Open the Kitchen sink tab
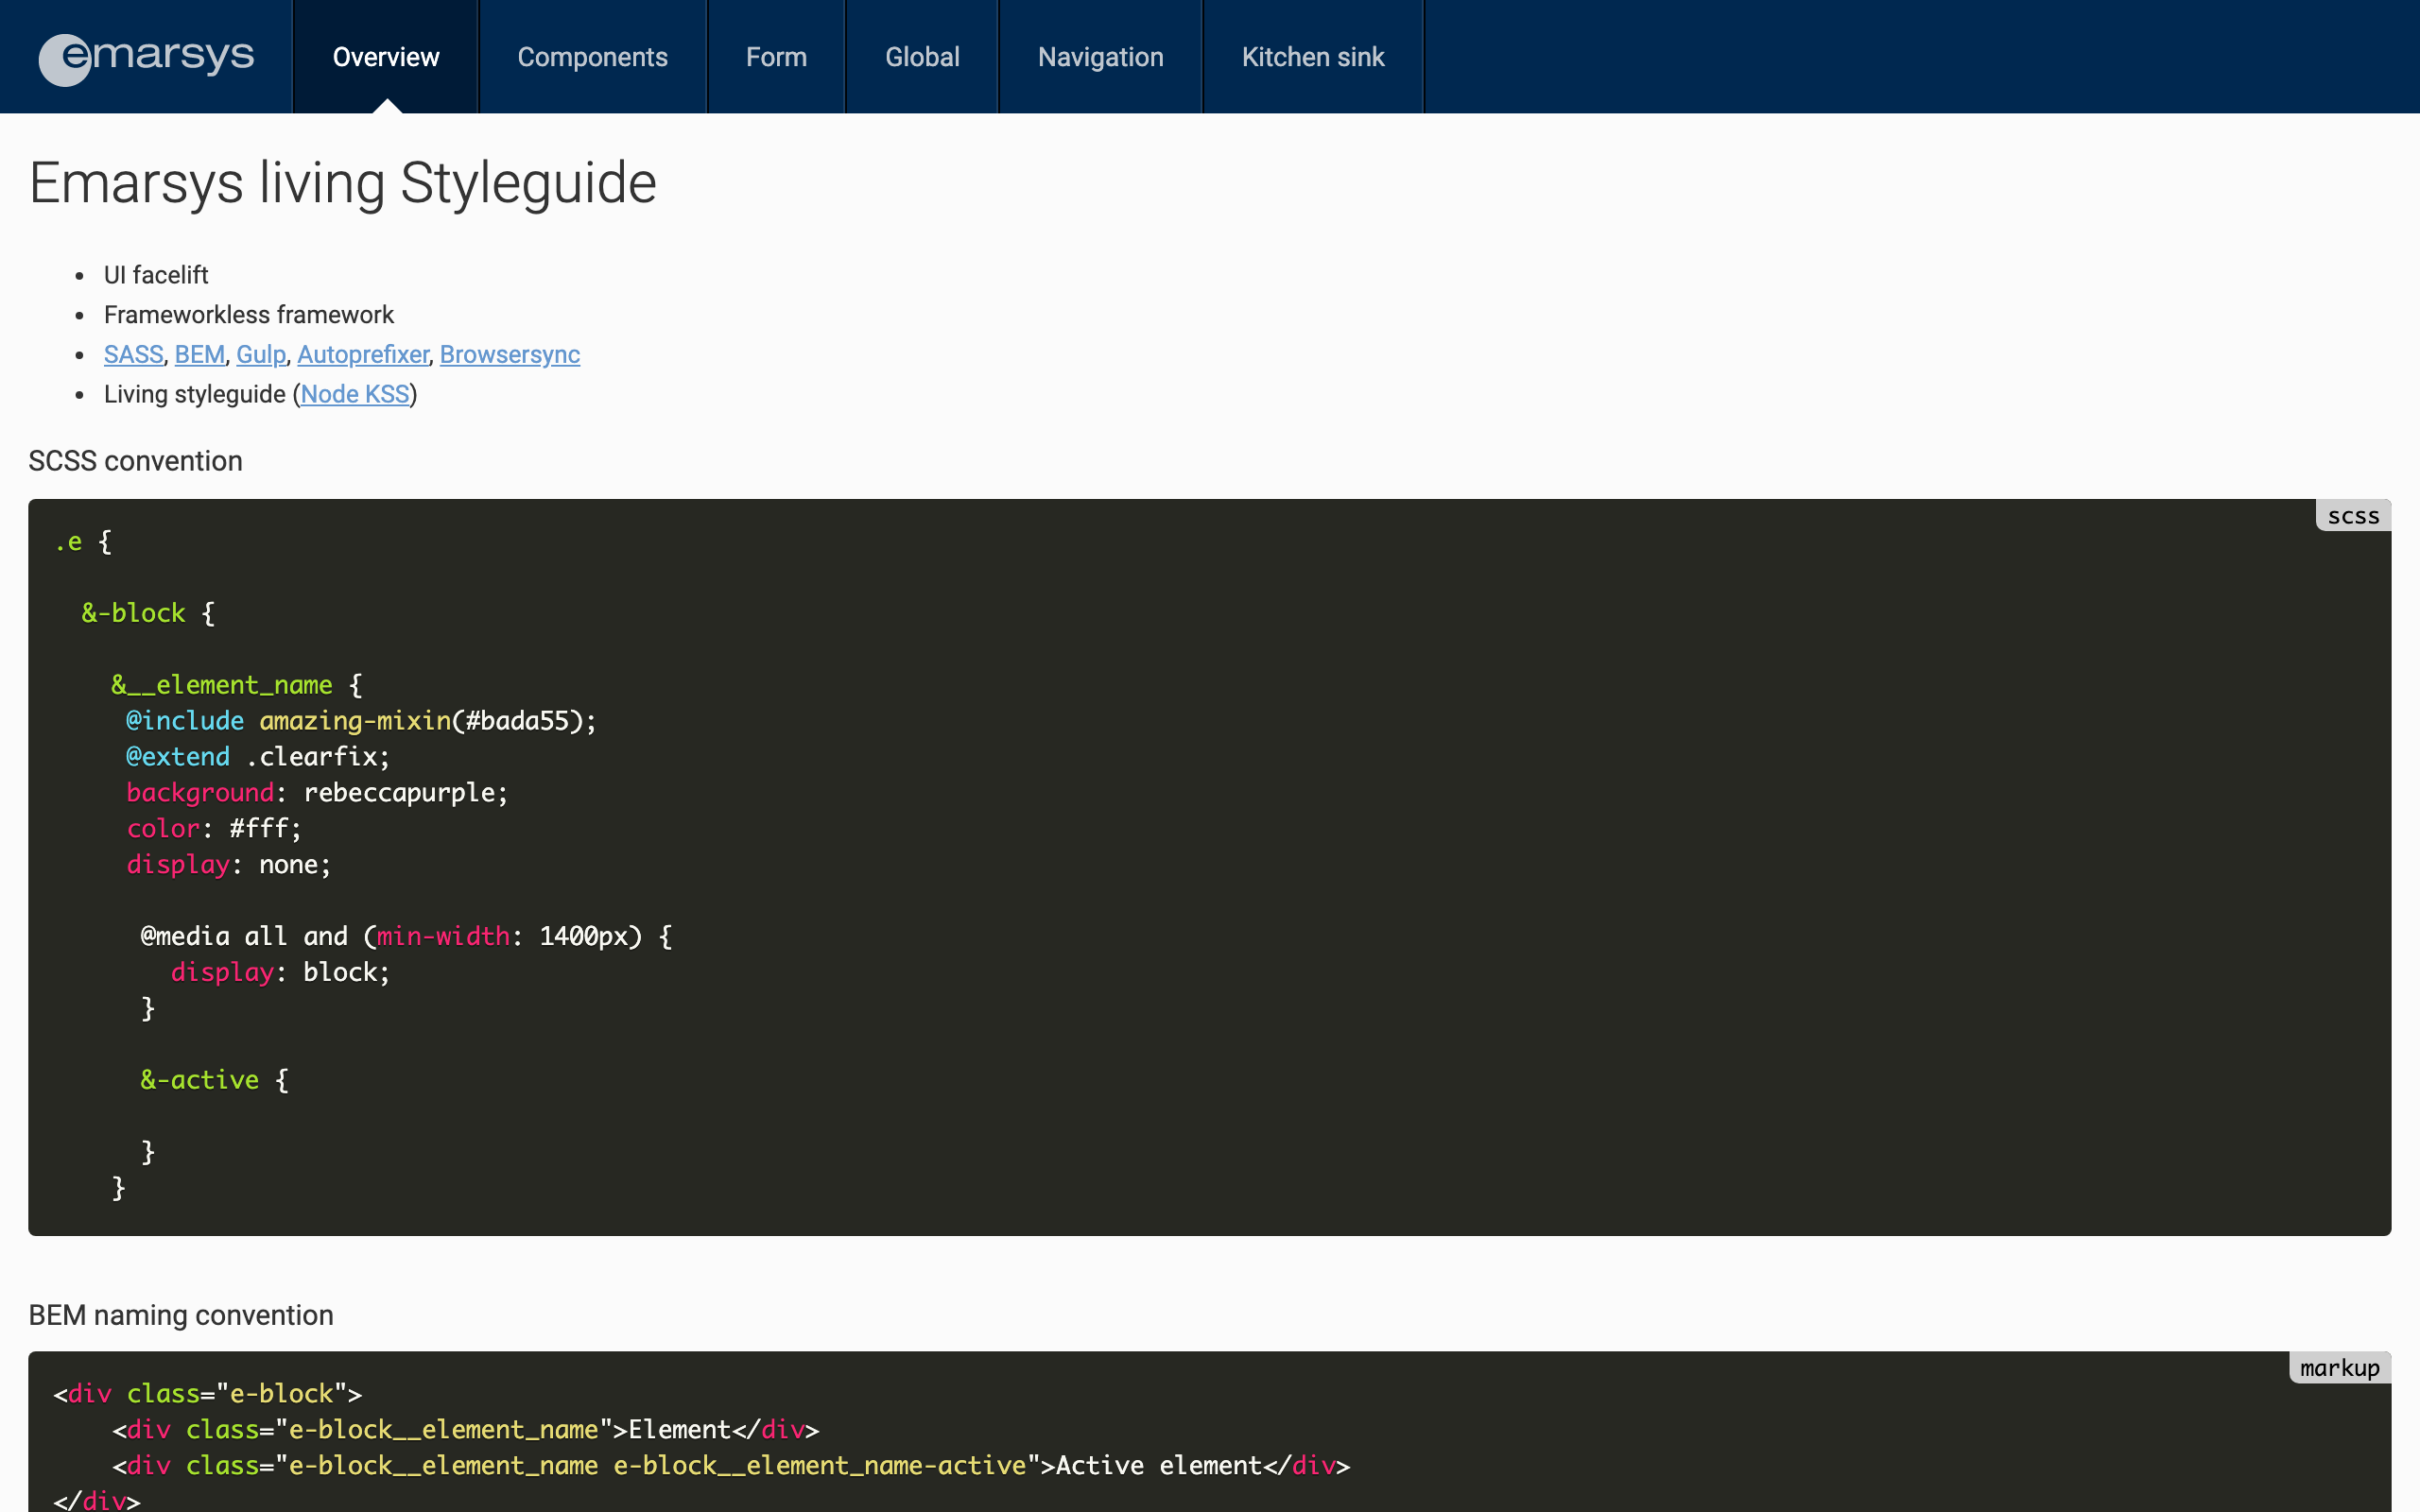 click(1312, 57)
